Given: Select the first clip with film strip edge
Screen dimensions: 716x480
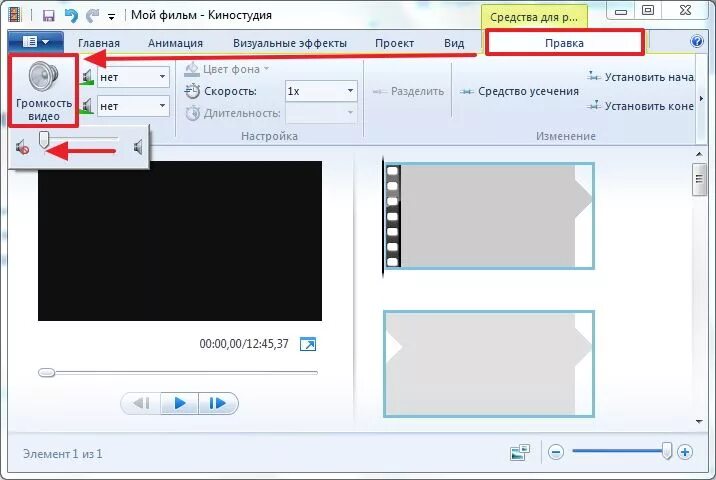Looking at the screenshot, I should click(489, 216).
